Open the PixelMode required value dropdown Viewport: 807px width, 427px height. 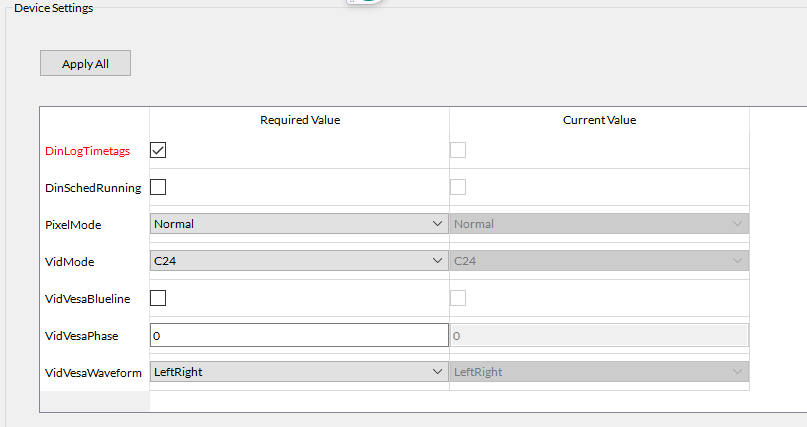click(x=298, y=224)
